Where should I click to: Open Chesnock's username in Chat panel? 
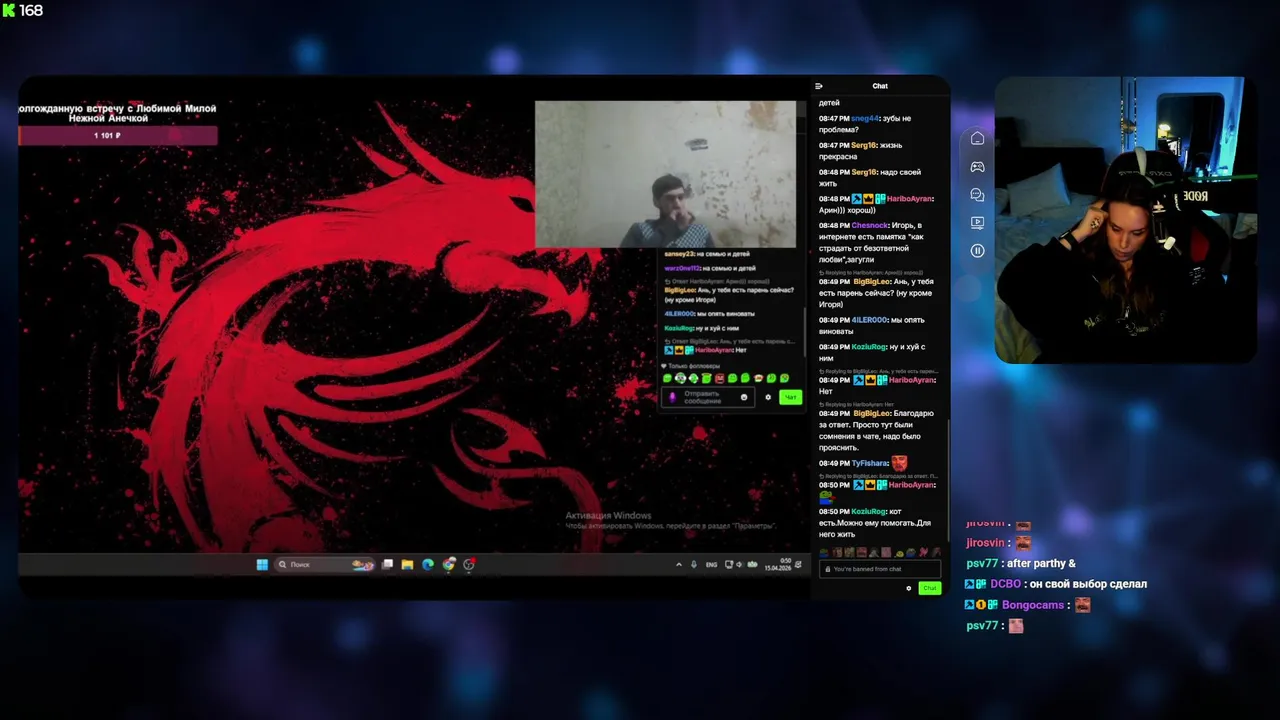[869, 225]
